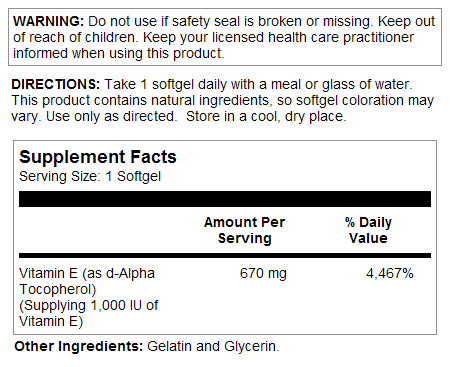Select the 670 mg amount value
Screen dimensions: 450x367
(x=263, y=273)
